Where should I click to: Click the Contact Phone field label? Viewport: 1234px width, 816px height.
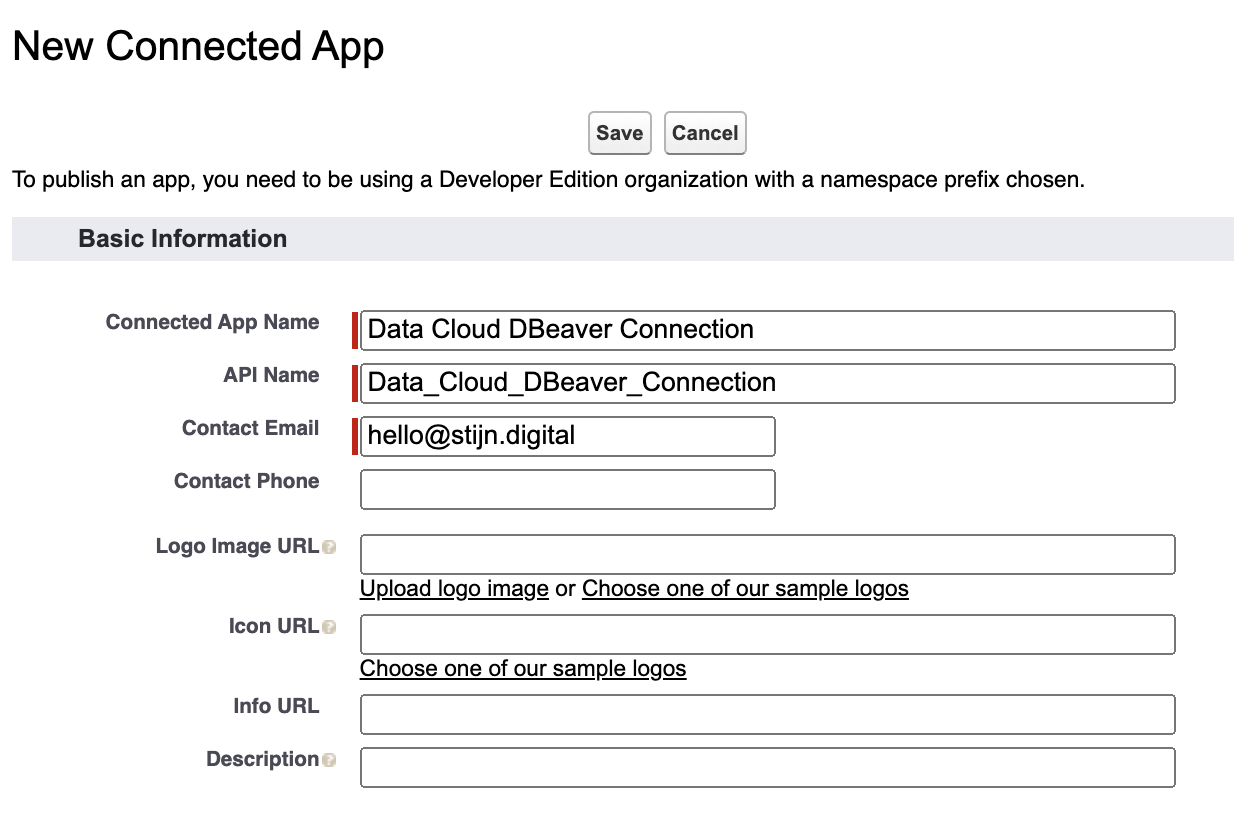pyautogui.click(x=246, y=481)
